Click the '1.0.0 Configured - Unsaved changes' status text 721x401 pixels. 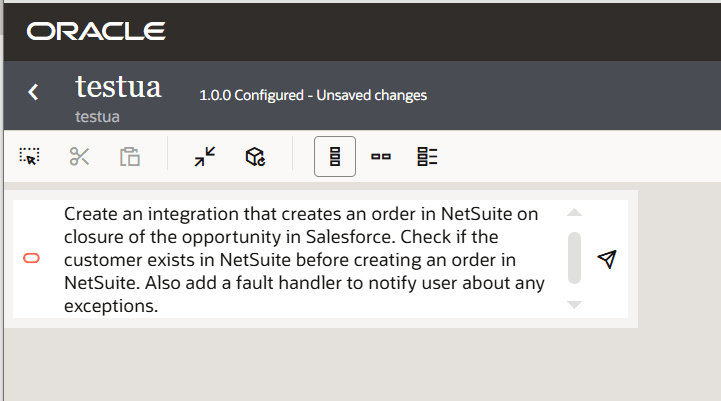(313, 95)
